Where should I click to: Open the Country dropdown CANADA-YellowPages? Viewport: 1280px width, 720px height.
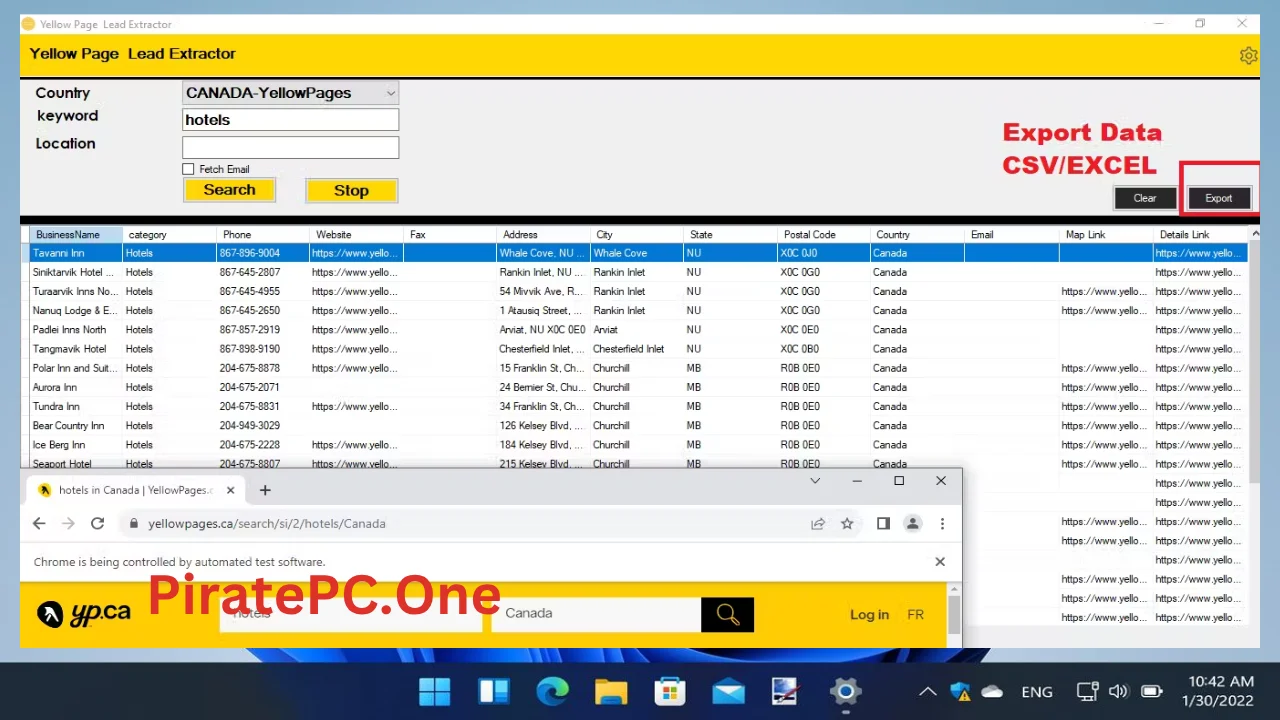[x=290, y=93]
